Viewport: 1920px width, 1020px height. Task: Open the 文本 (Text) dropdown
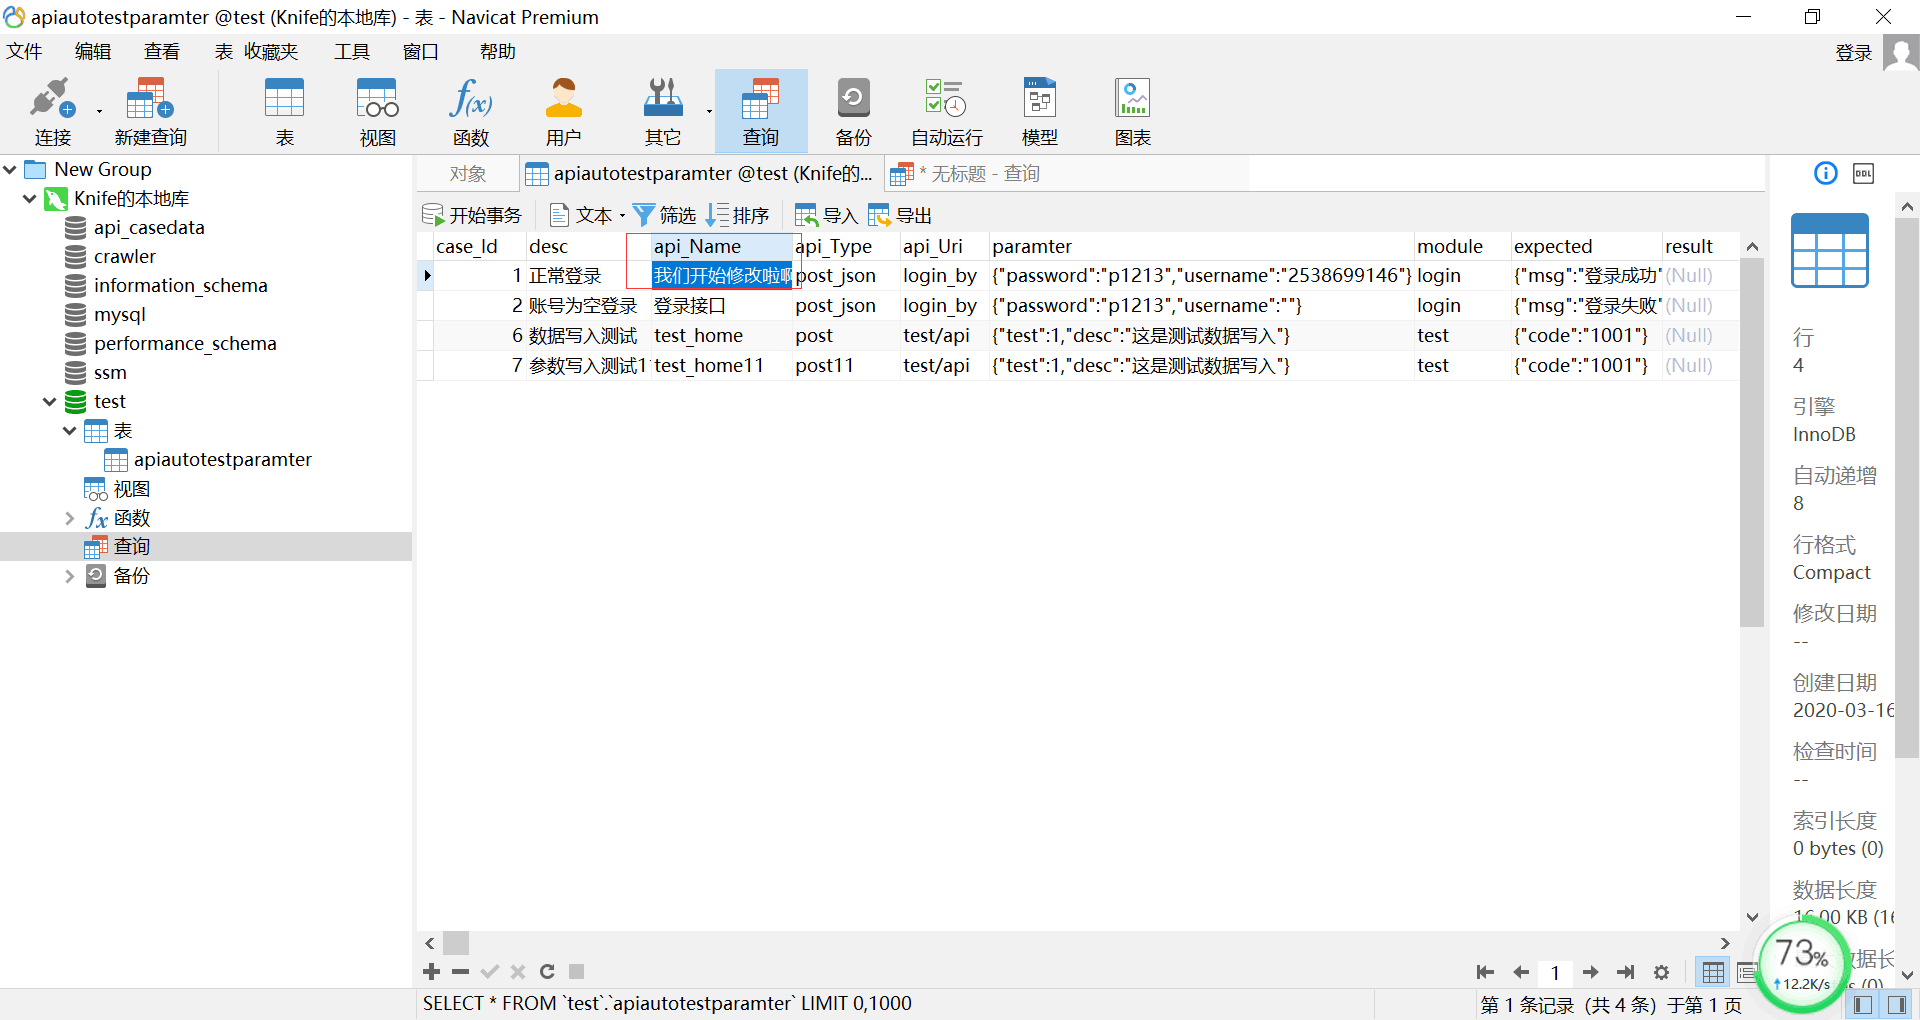pyautogui.click(x=622, y=215)
